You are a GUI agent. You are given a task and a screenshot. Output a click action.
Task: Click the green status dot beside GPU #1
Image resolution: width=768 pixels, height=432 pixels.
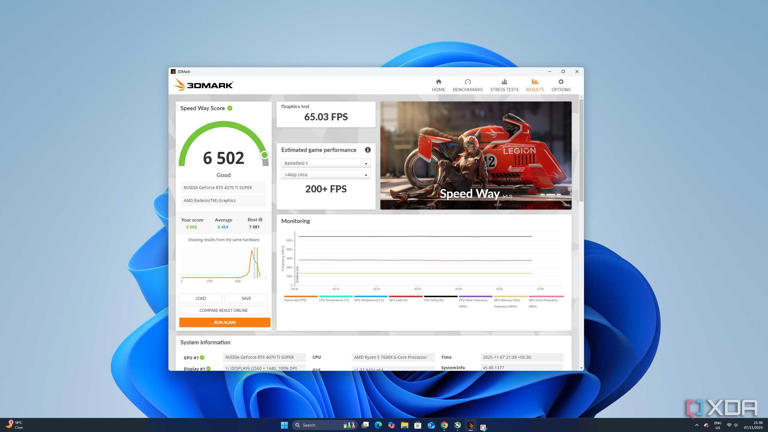tap(202, 358)
